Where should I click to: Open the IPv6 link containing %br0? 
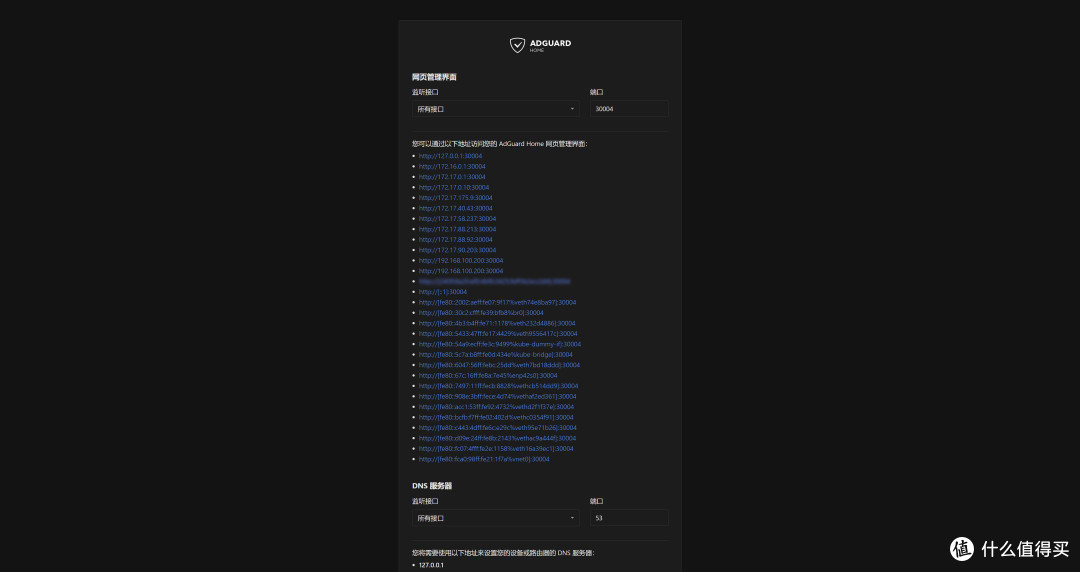tap(481, 313)
